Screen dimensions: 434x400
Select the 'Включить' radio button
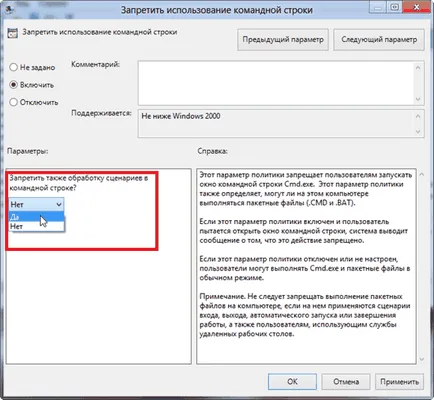(x=13, y=85)
